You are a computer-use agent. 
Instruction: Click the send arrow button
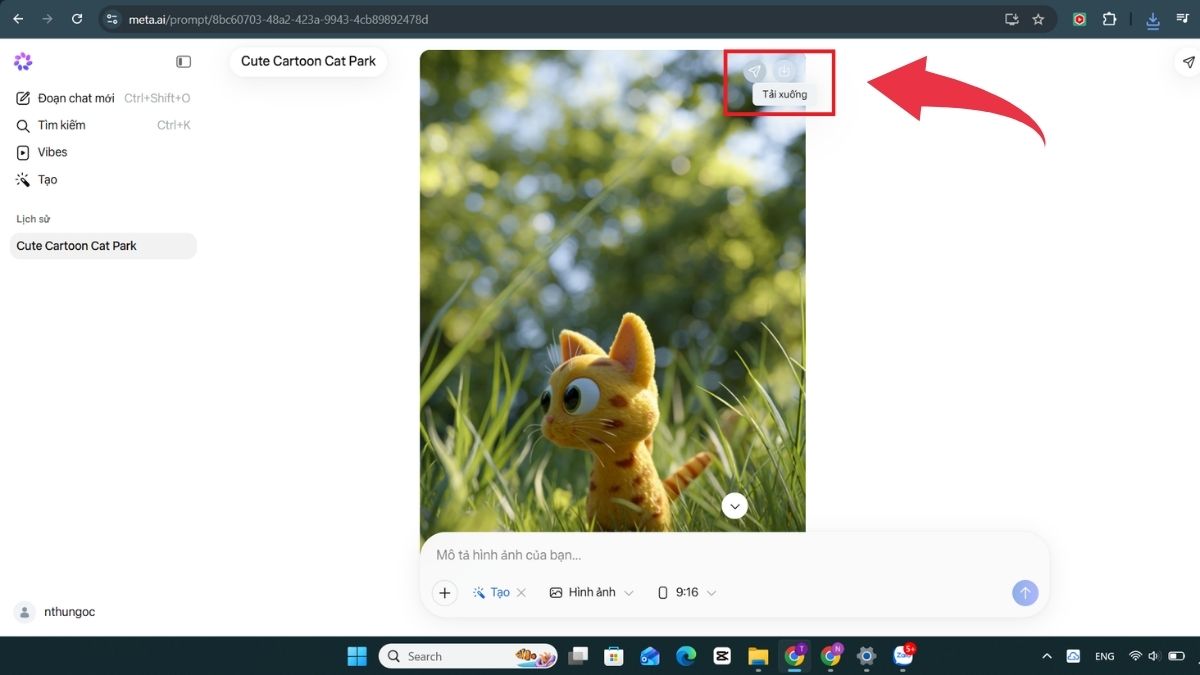point(1024,592)
